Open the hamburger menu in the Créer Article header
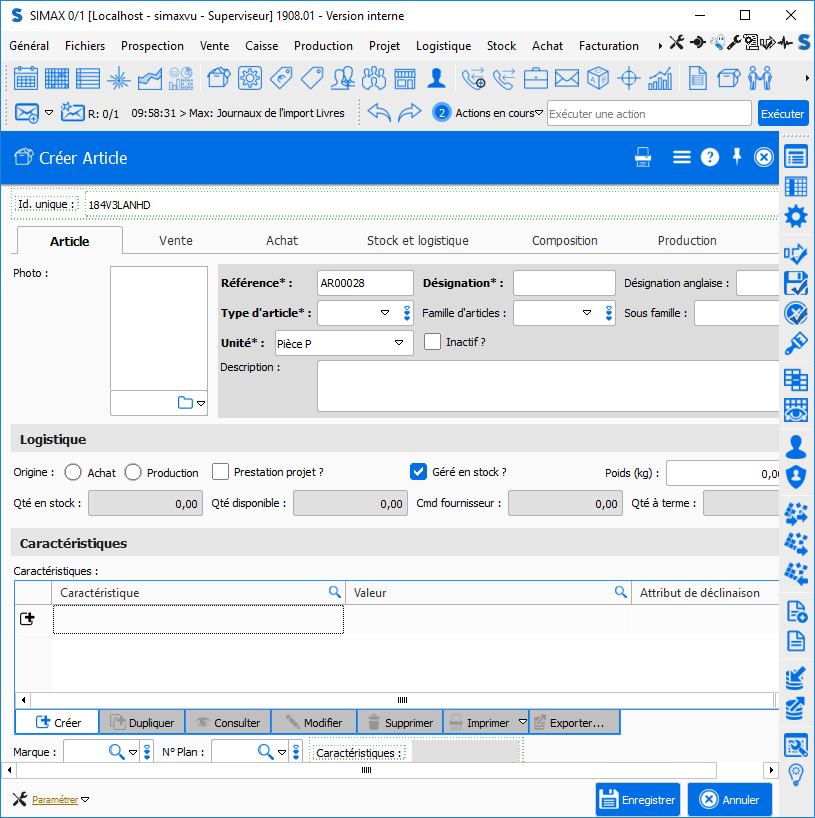The image size is (815, 818). (681, 157)
